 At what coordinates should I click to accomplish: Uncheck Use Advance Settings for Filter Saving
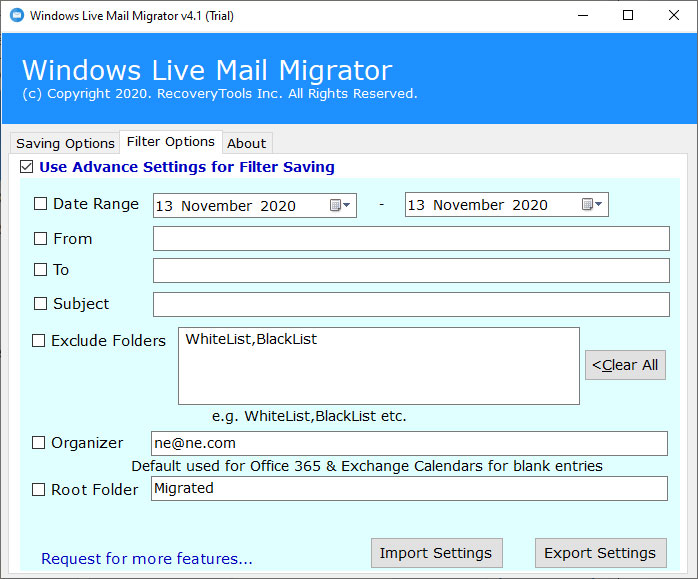click(x=26, y=167)
